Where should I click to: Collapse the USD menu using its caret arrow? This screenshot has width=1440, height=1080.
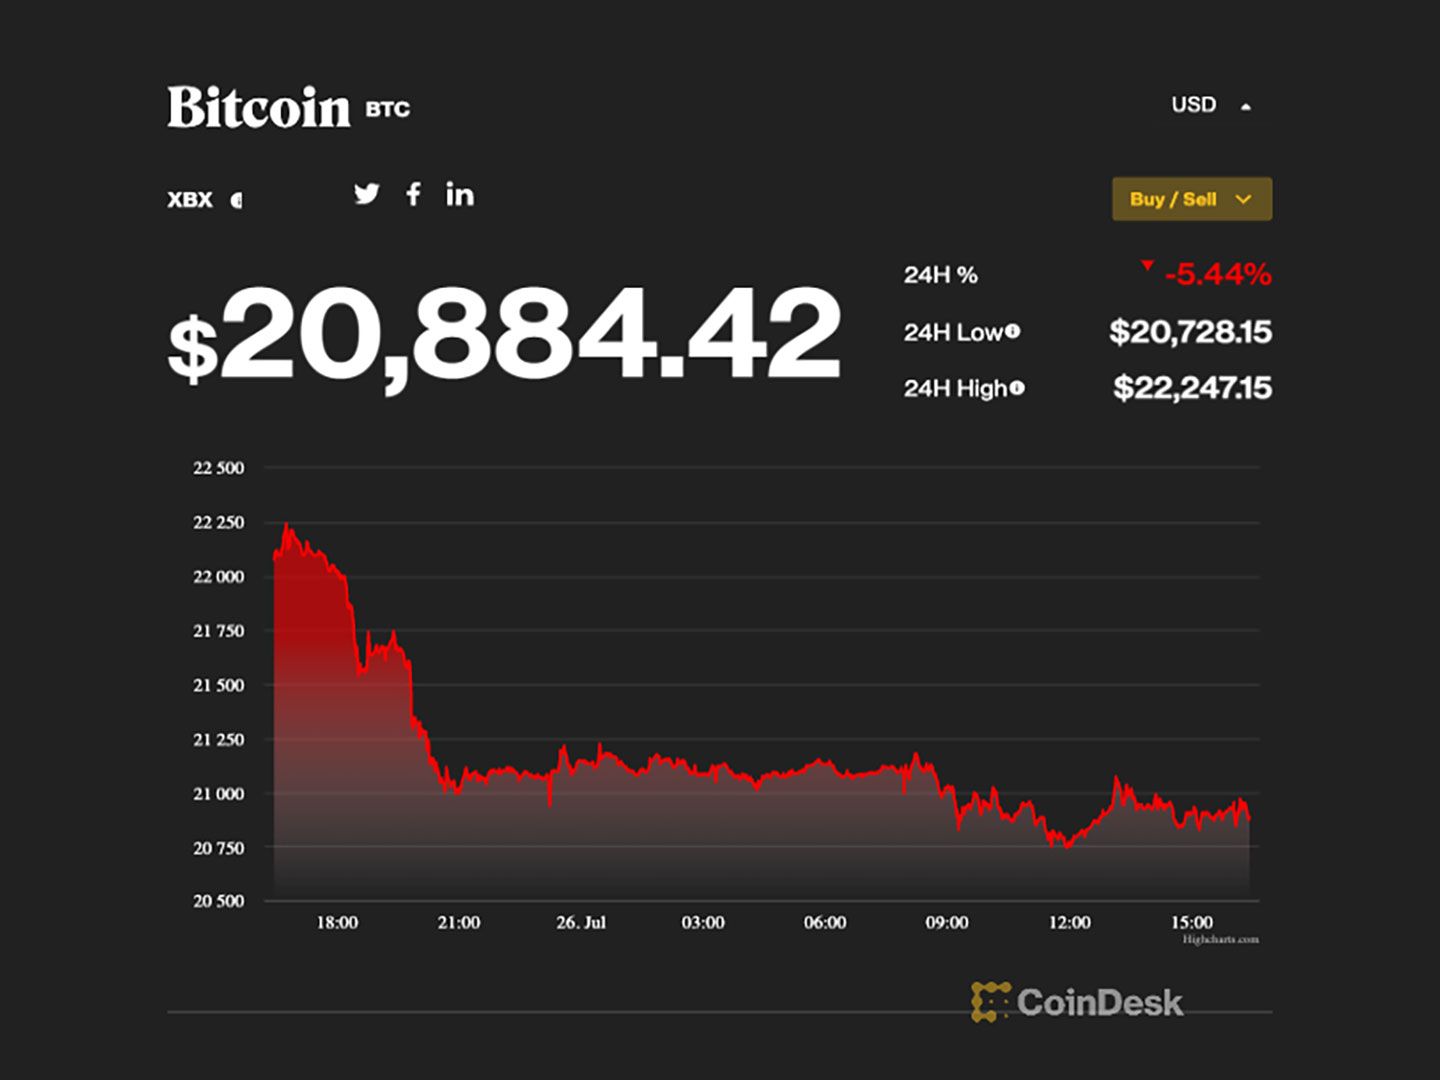[x=1245, y=104]
